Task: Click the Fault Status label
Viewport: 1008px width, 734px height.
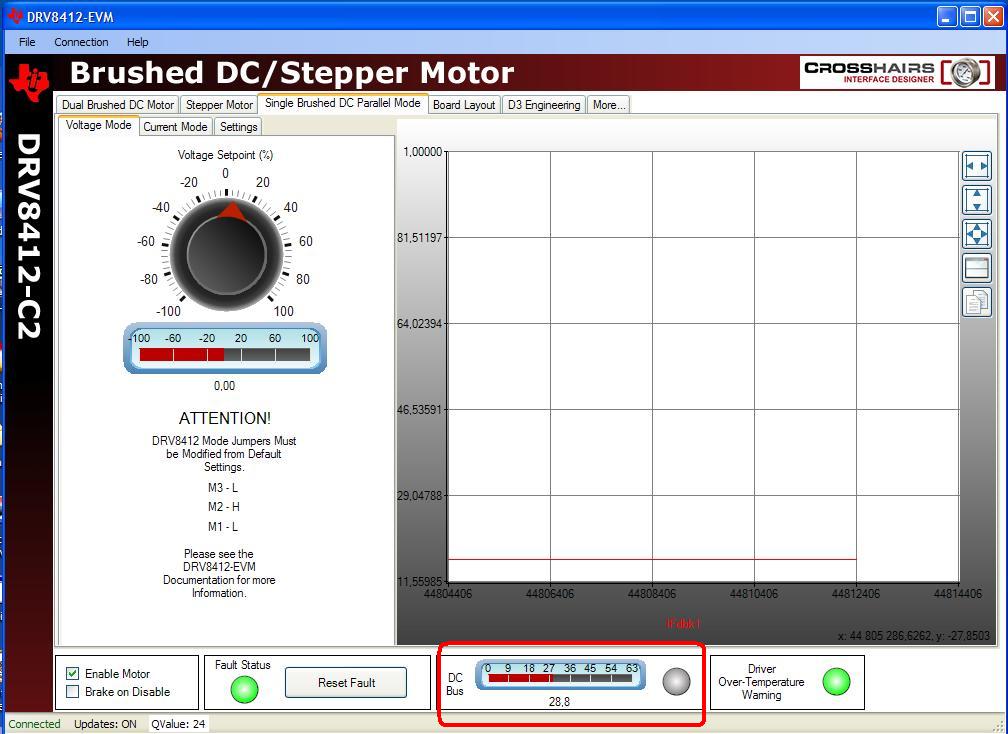Action: pos(242,665)
